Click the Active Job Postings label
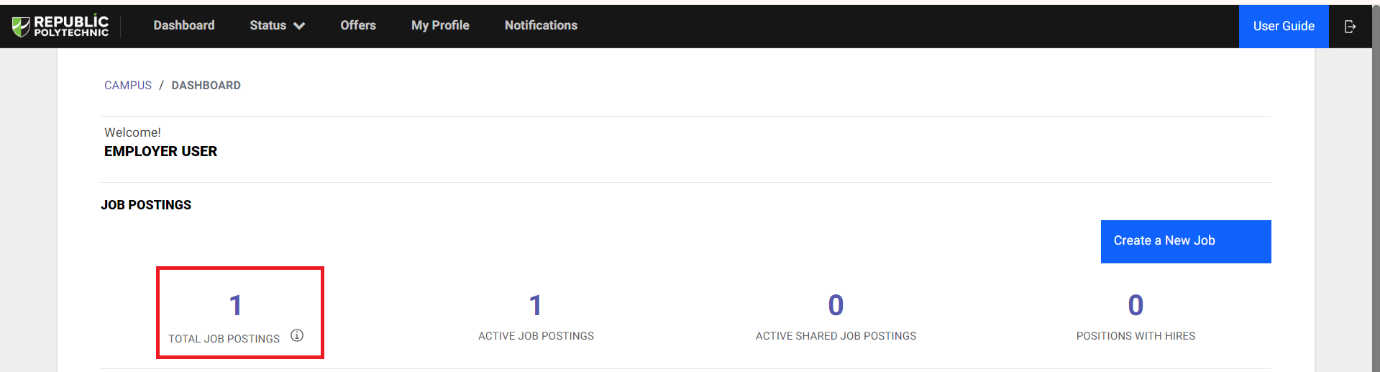The height and width of the screenshot is (372, 1380). point(536,336)
